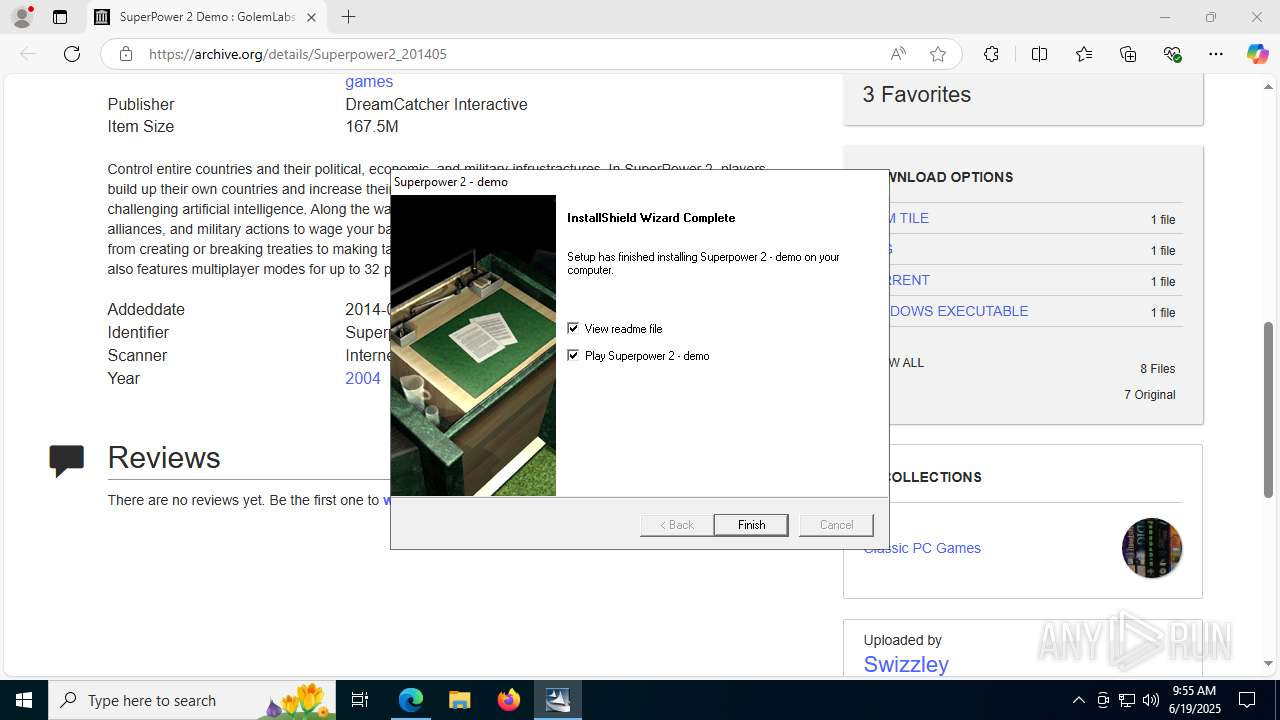This screenshot has height=720, width=1280.
Task: Click SHOW ALL download files link
Action: (906, 363)
